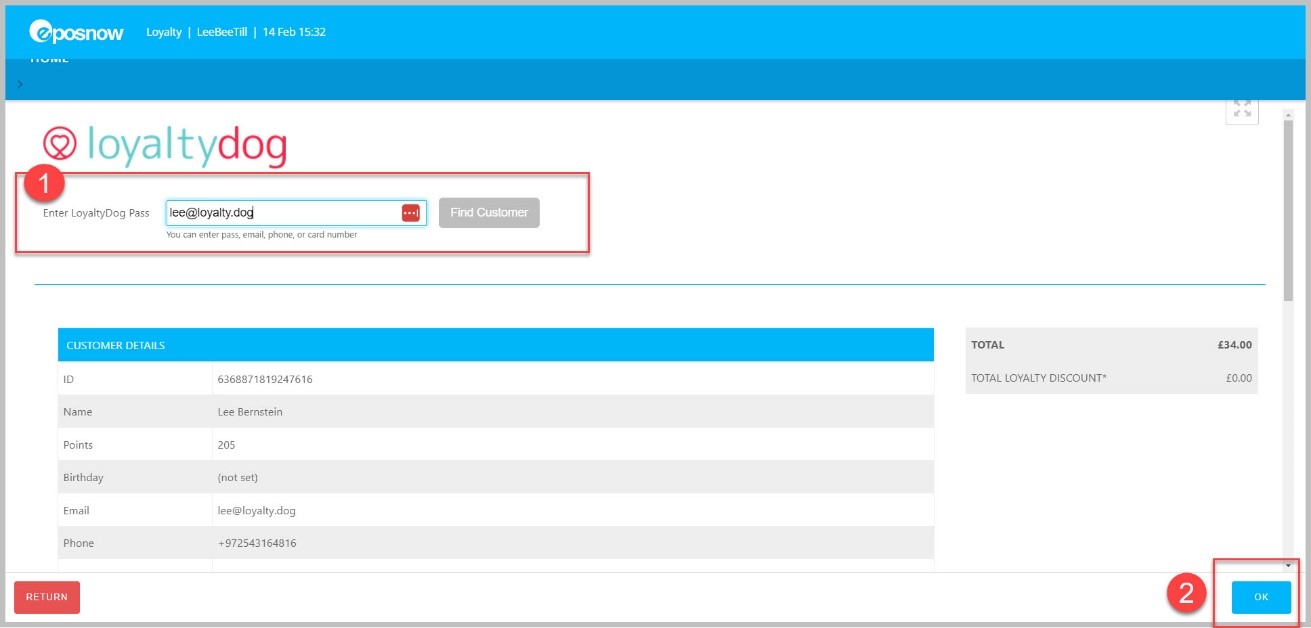Select the points value 205
1311x628 pixels.
[225, 445]
